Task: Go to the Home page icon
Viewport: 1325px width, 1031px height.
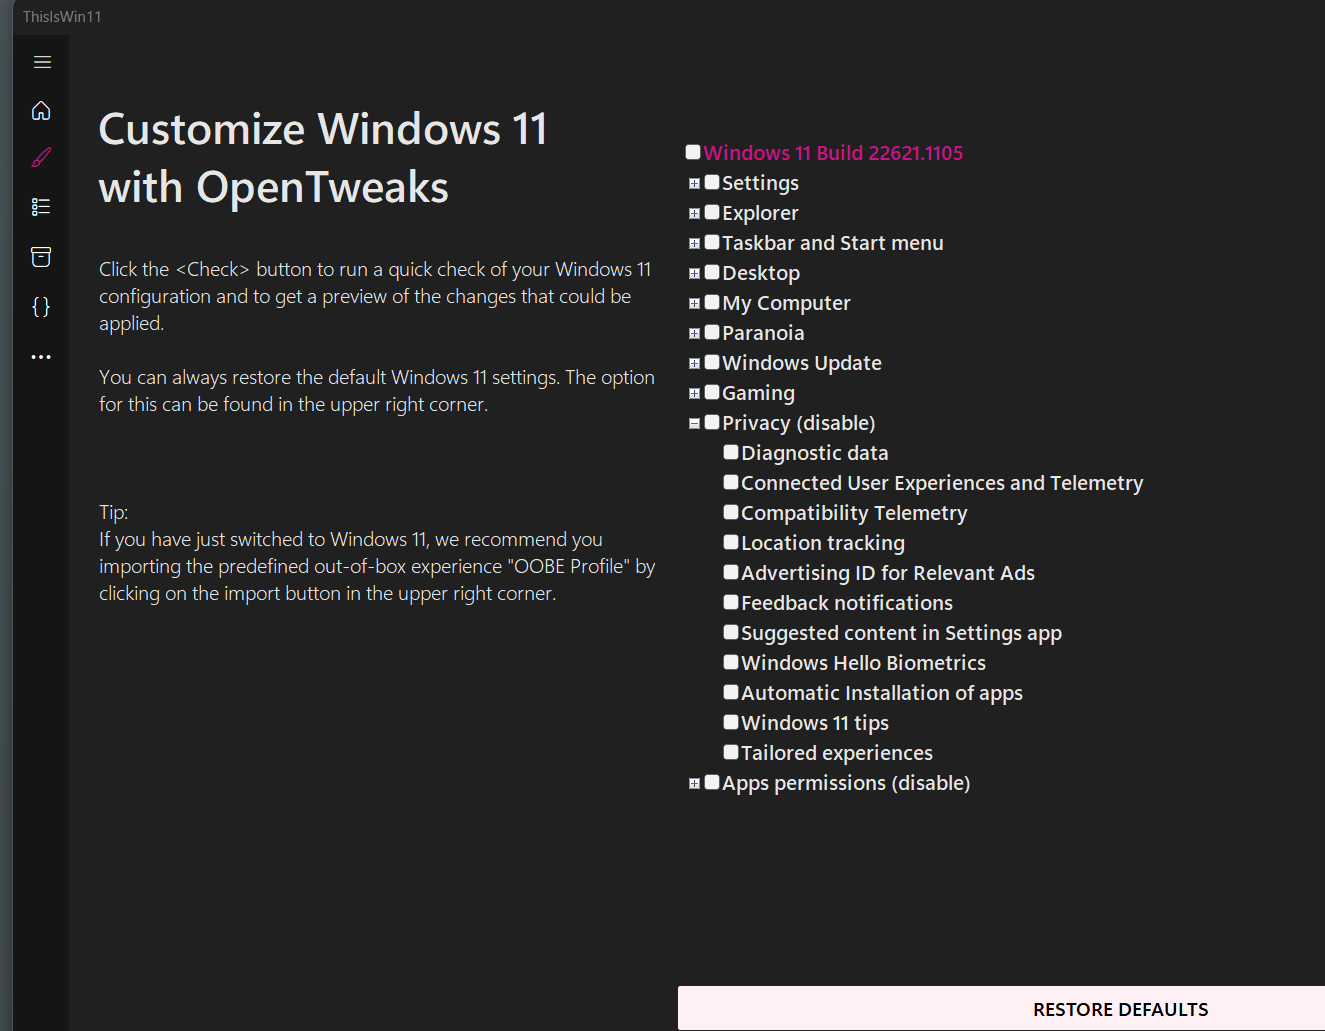Action: 41,110
